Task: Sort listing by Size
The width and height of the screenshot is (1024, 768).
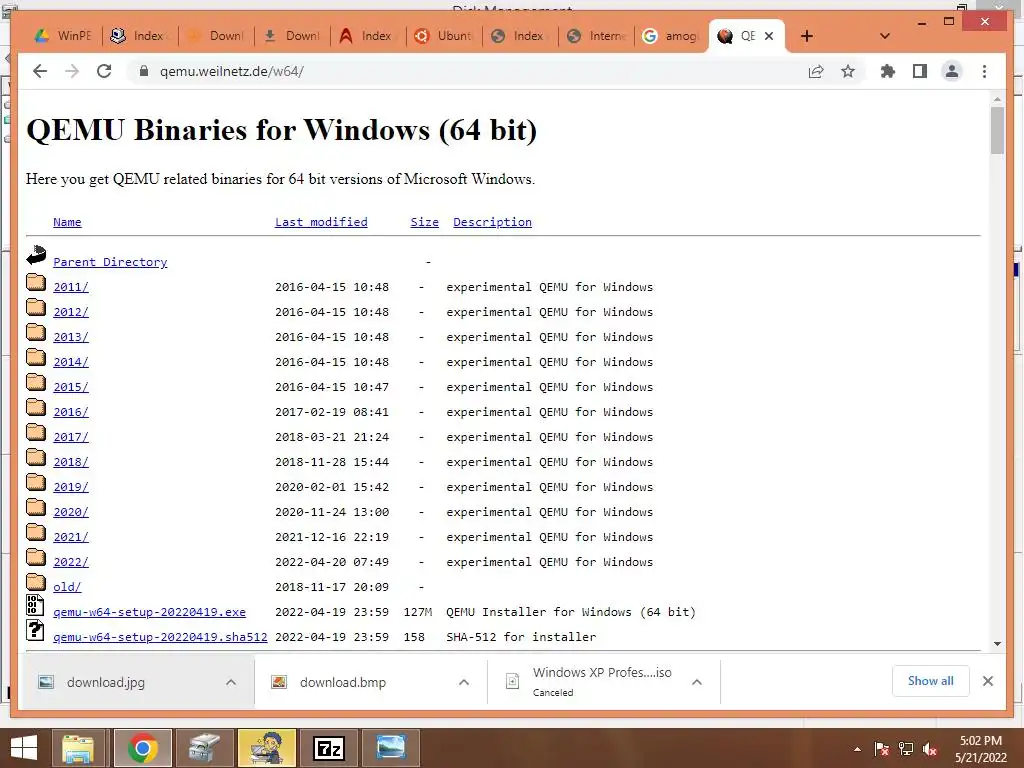Action: click(x=424, y=222)
